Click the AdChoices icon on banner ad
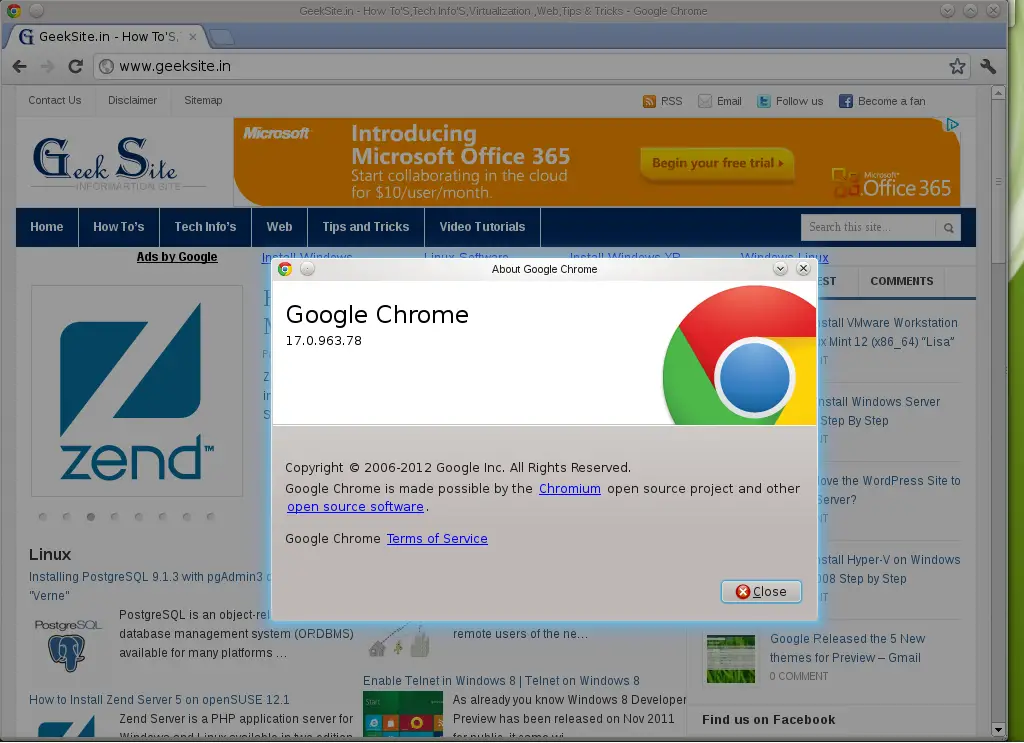The image size is (1024, 743). coord(952,124)
